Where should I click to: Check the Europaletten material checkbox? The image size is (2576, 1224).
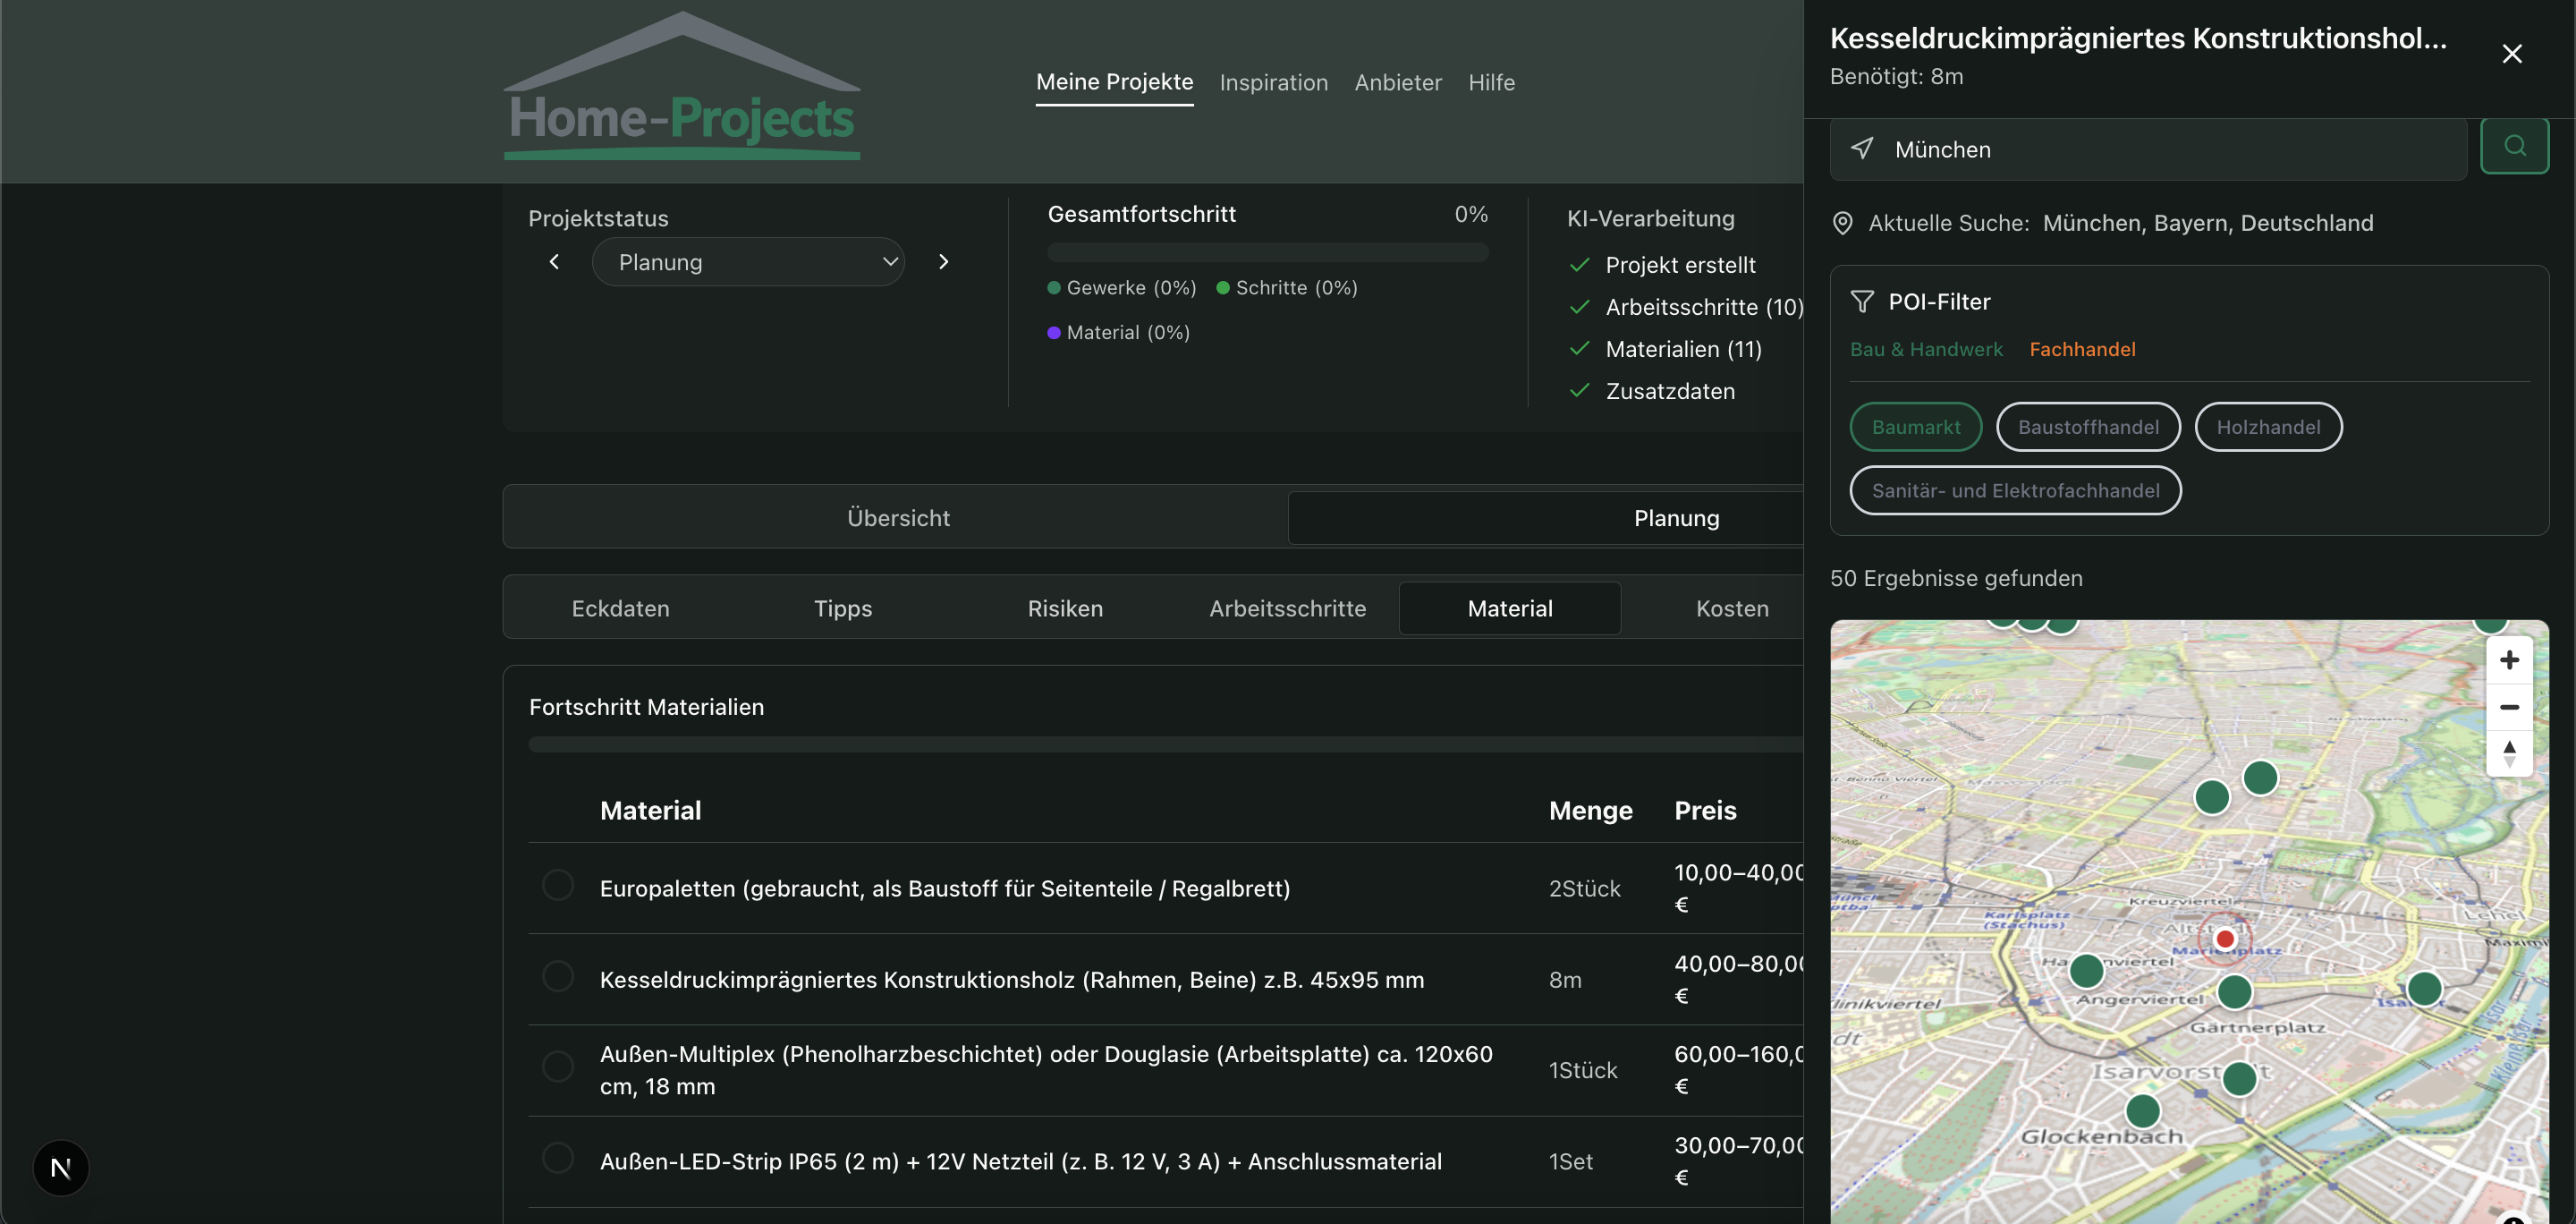[557, 887]
